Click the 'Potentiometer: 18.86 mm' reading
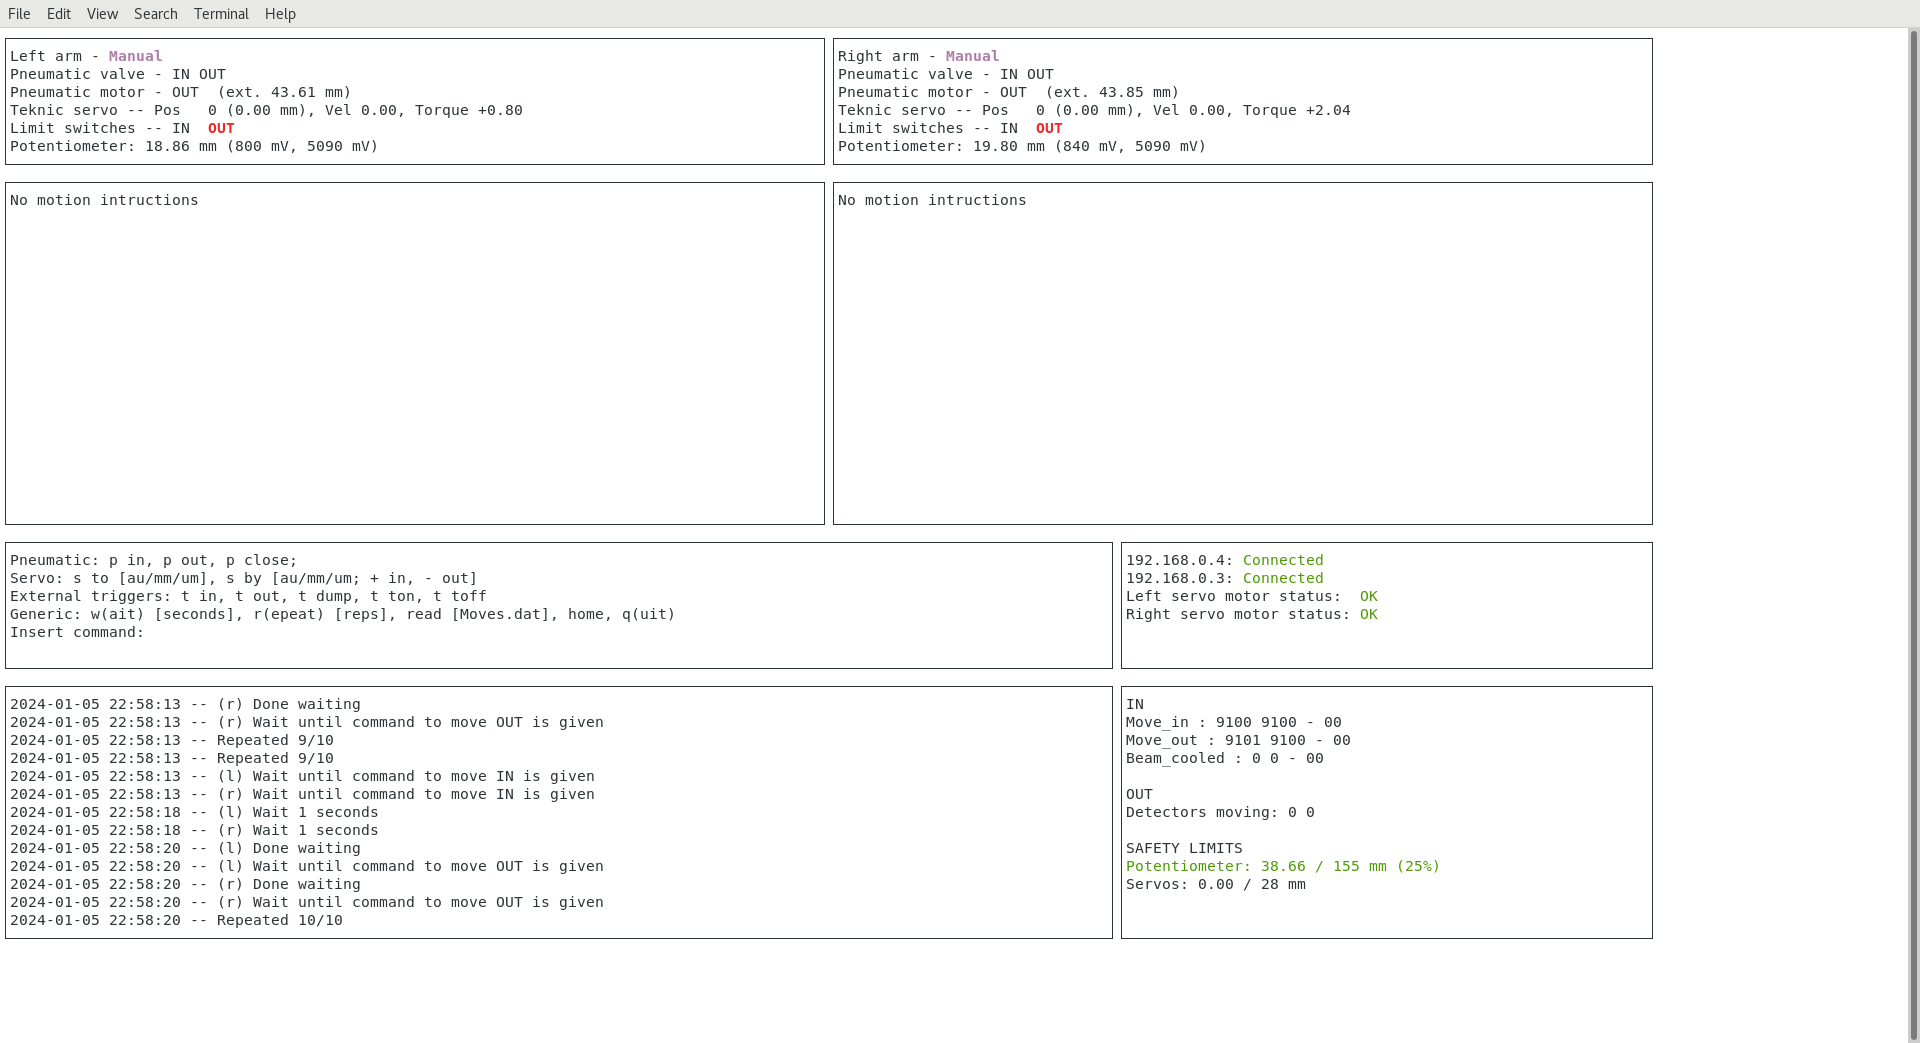 coord(113,146)
